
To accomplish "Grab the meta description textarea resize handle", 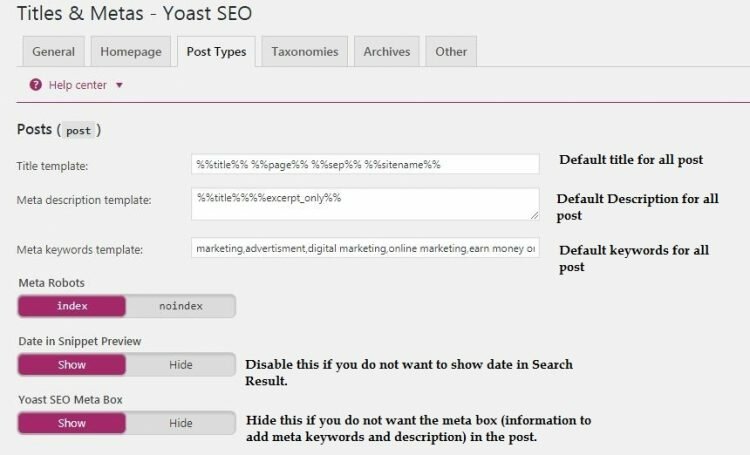I will pyautogui.click(x=534, y=215).
